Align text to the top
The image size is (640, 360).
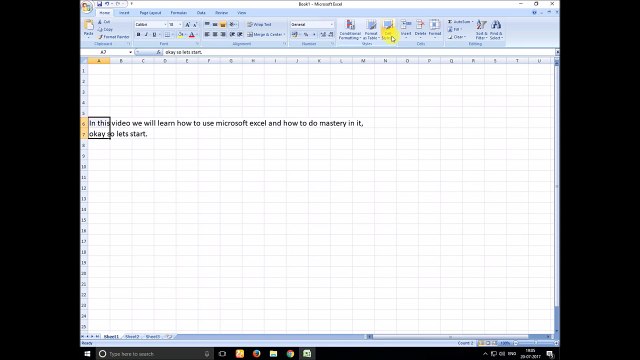pos(207,24)
